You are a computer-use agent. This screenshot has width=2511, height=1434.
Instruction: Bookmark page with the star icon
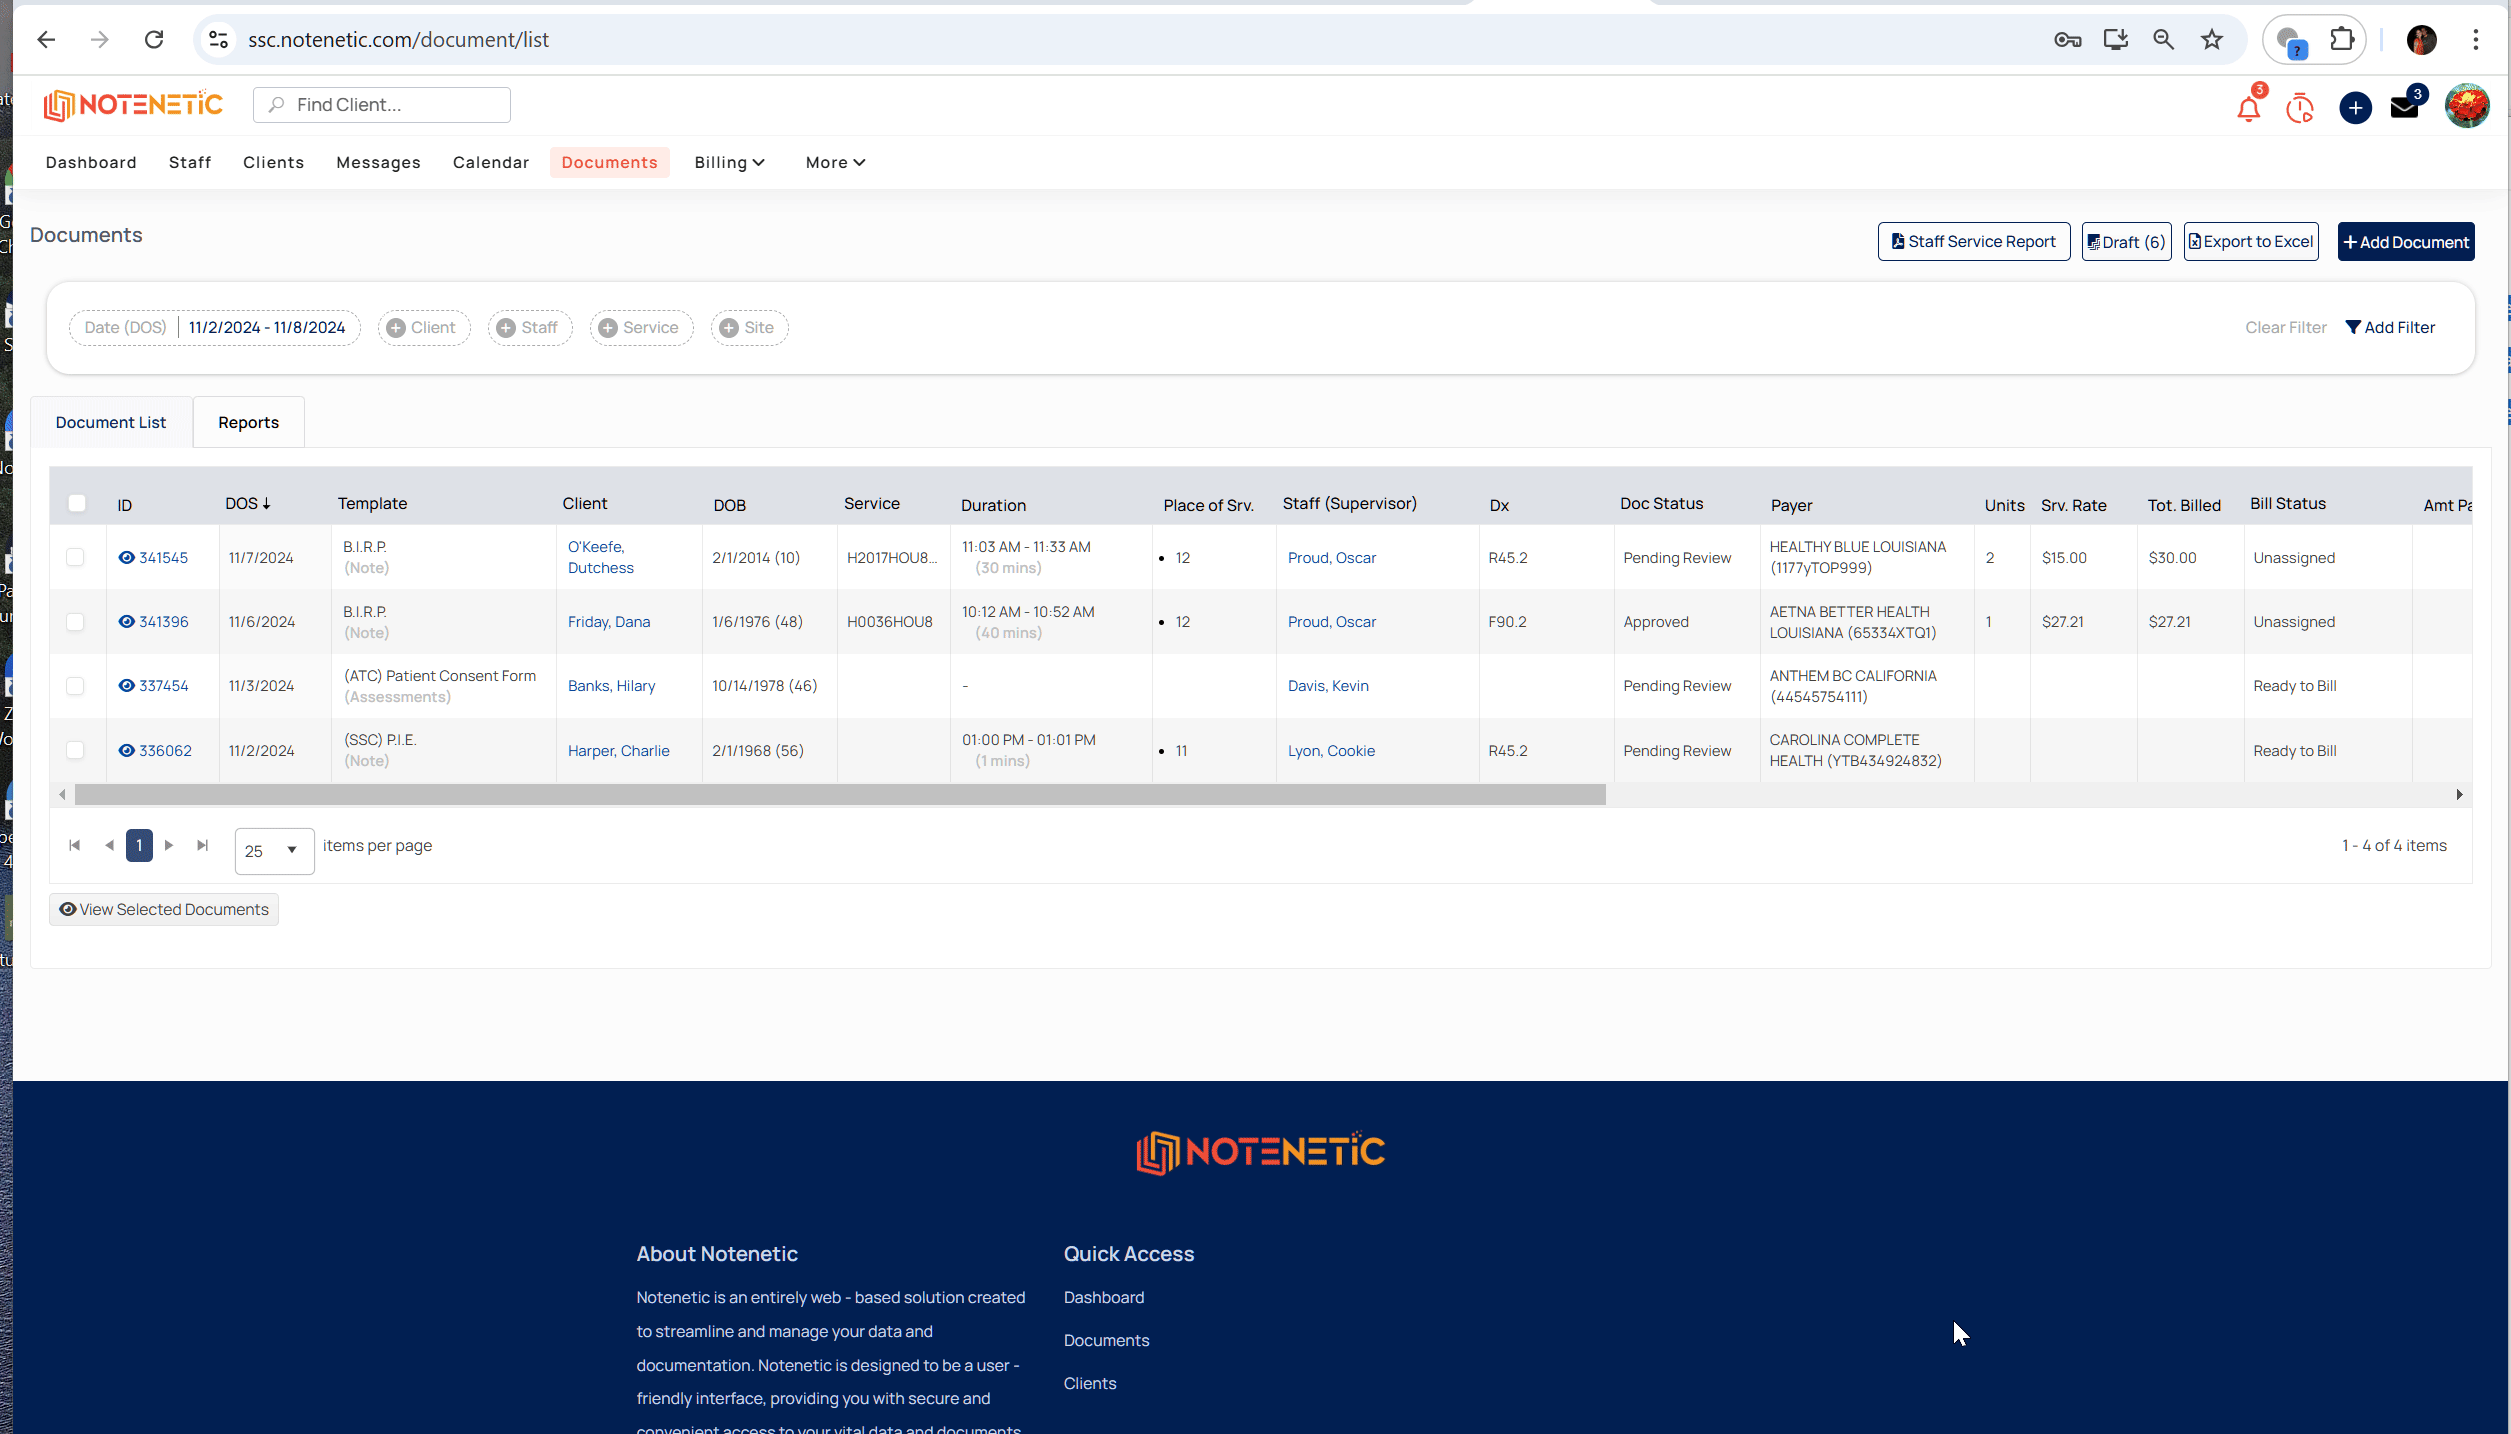2211,40
